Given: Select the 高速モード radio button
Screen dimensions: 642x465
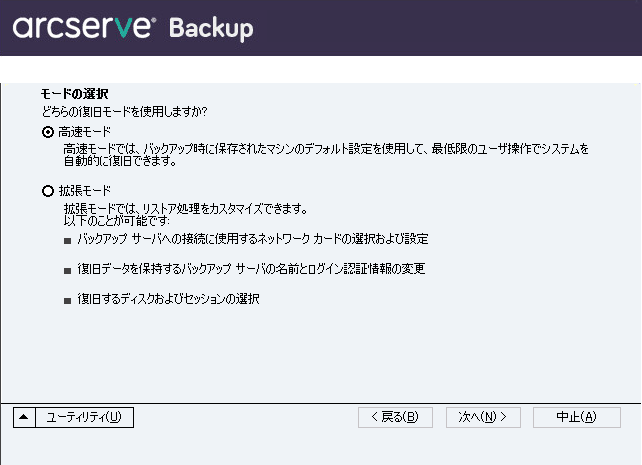Looking at the screenshot, I should [x=48, y=132].
